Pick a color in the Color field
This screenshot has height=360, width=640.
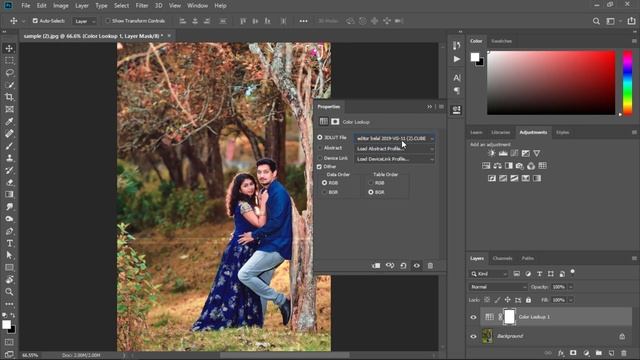click(x=551, y=83)
